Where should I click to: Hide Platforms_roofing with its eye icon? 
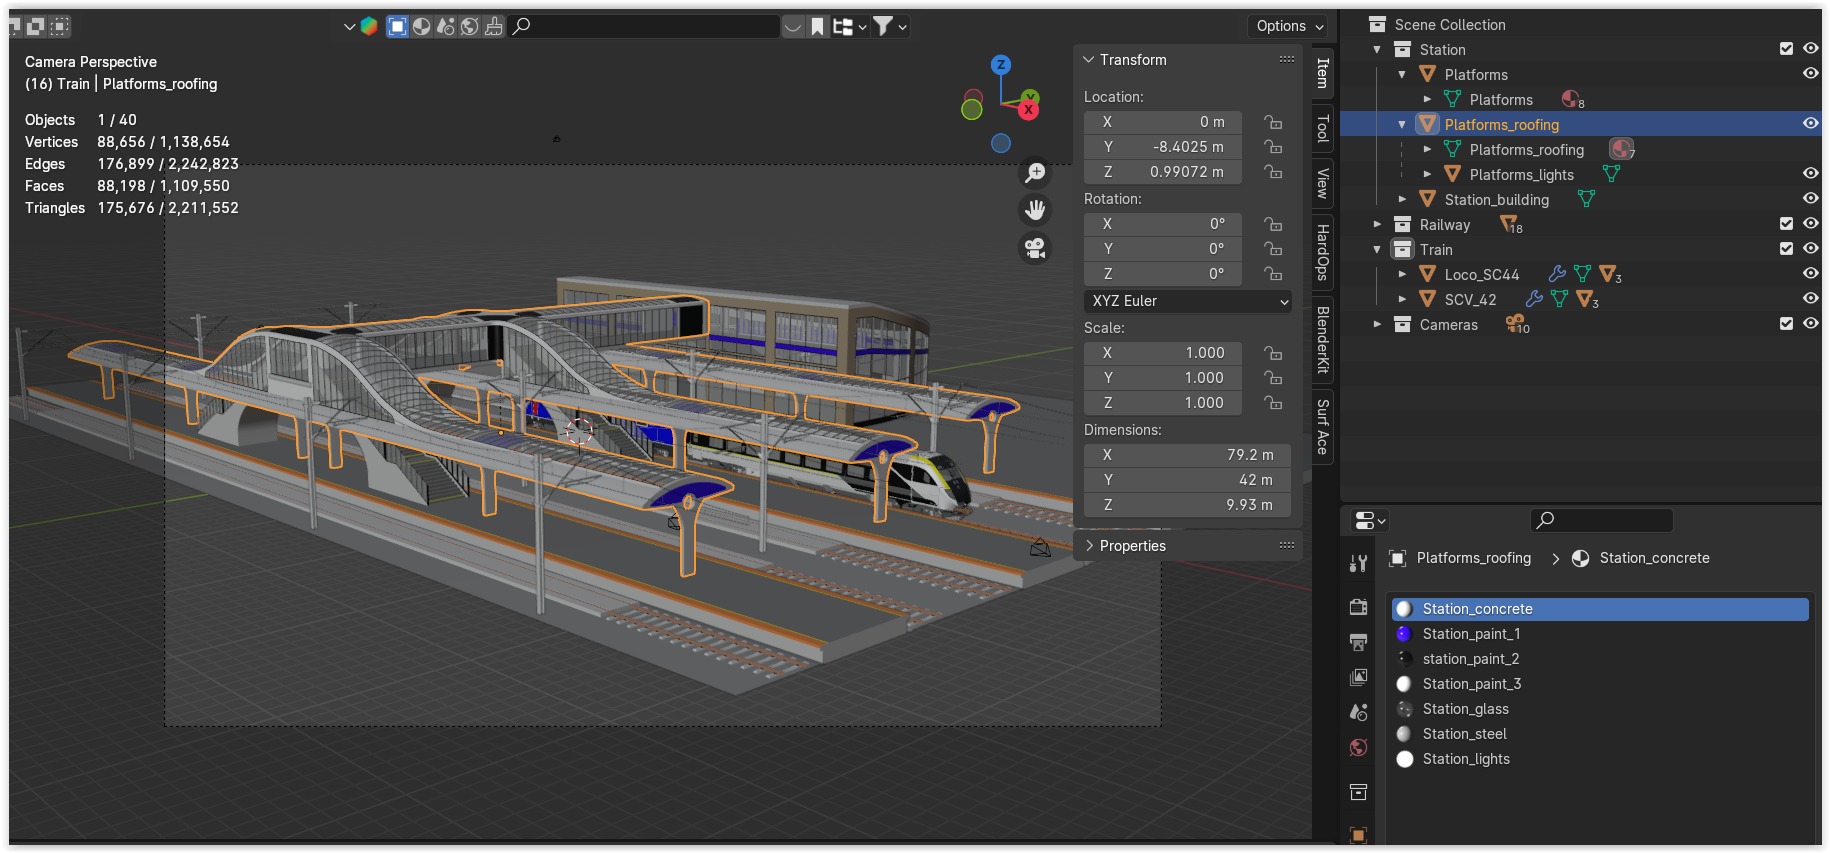click(x=1810, y=124)
